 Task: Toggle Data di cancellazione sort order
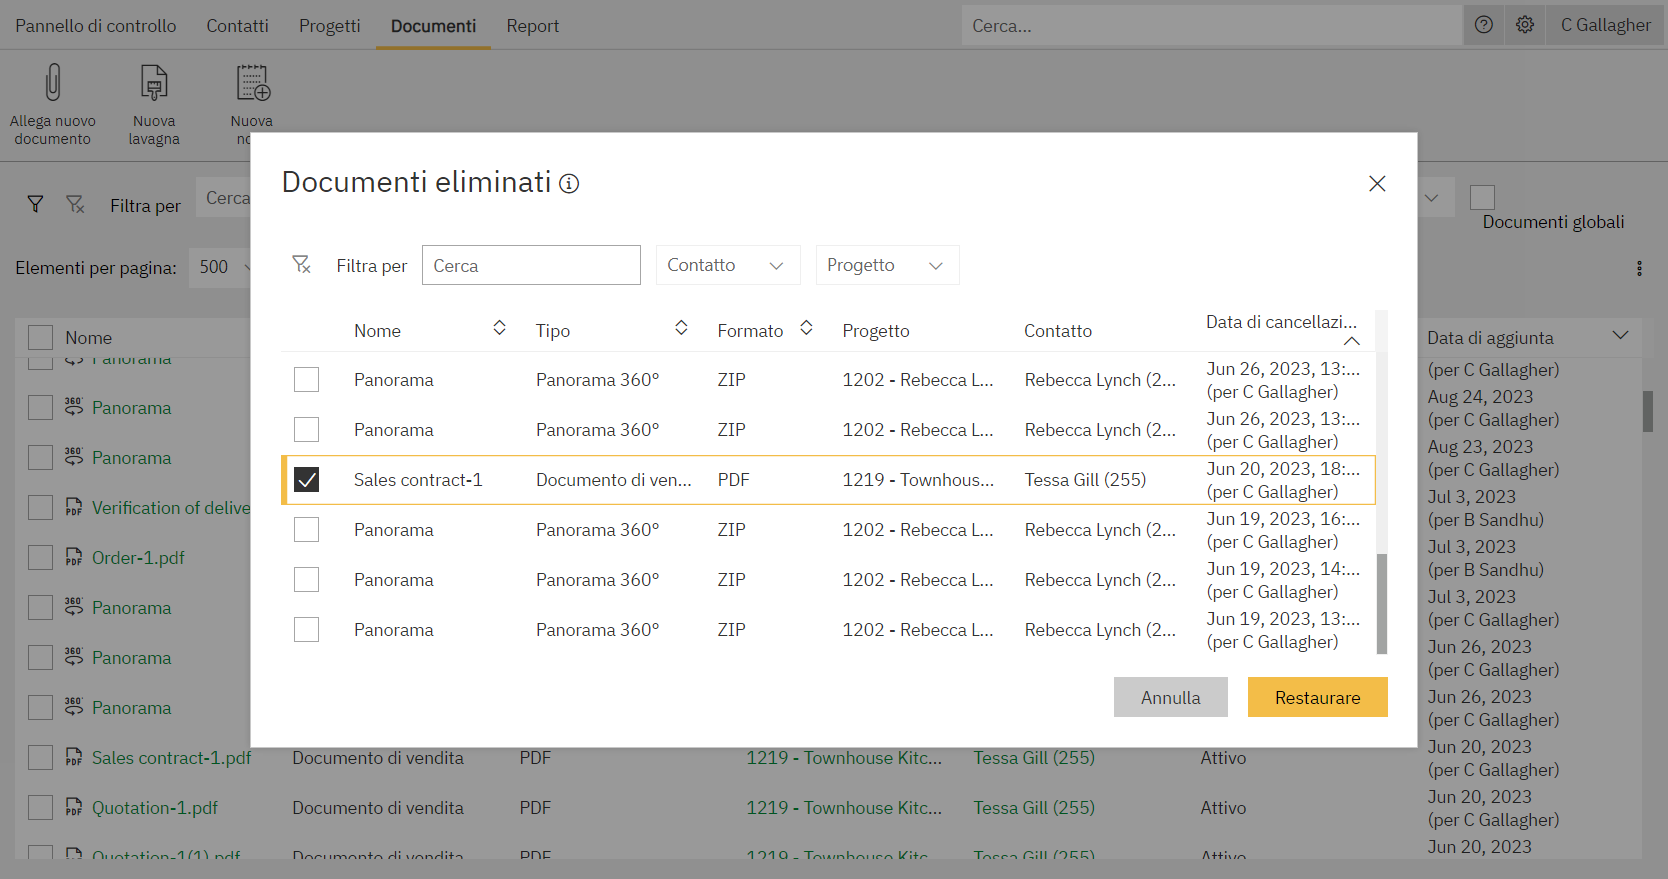[1351, 341]
